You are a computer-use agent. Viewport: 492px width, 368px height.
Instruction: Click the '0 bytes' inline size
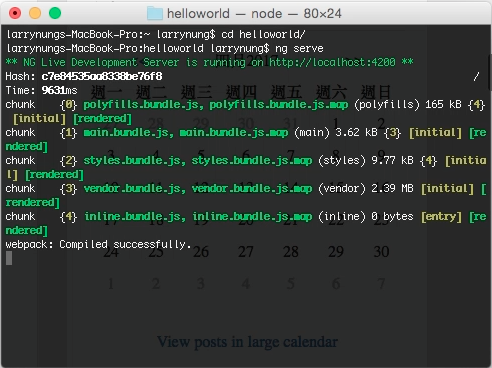pos(392,217)
